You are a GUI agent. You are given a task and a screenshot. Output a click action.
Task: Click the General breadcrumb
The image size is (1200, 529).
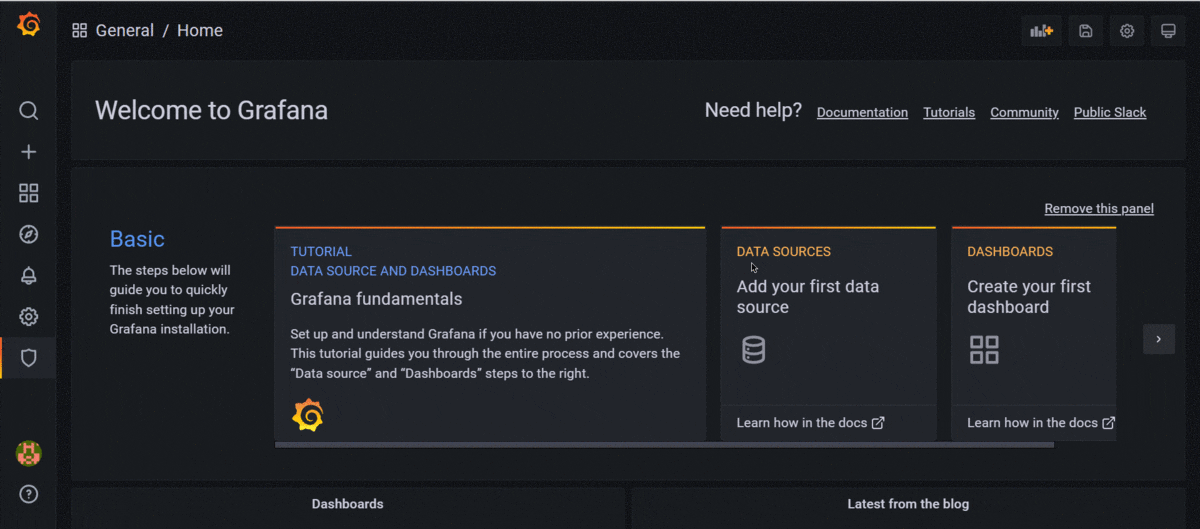[x=125, y=31]
